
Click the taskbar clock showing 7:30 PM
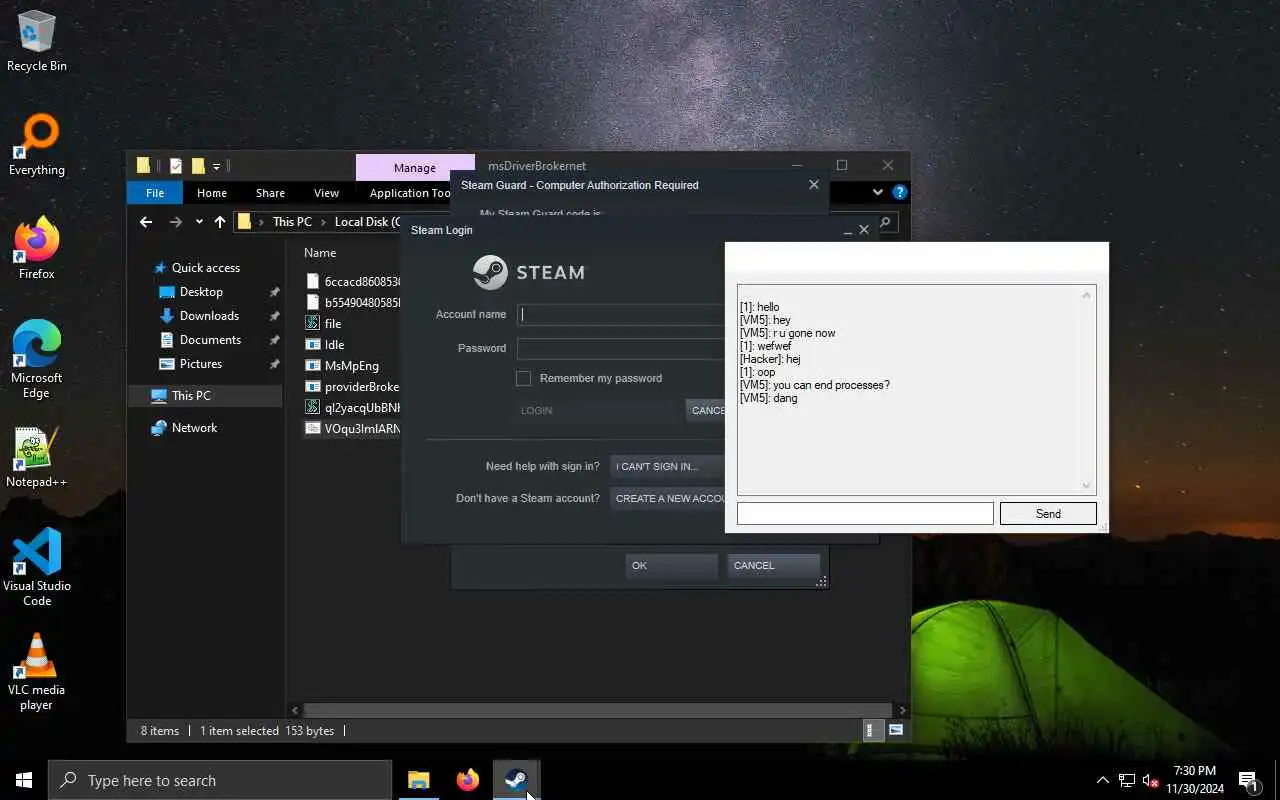(1195, 780)
